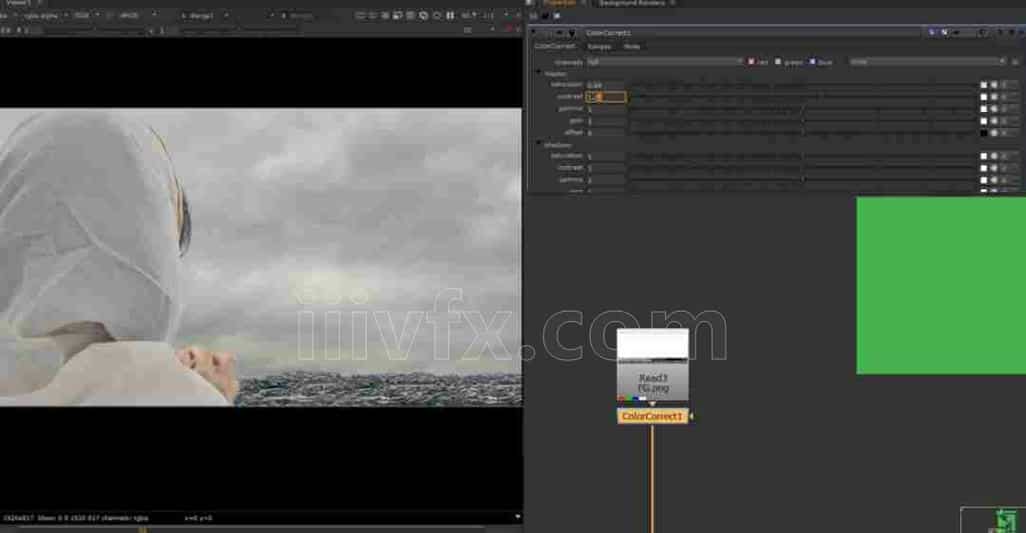
Task: Click node graph mini-map in corner
Action: coord(993,520)
